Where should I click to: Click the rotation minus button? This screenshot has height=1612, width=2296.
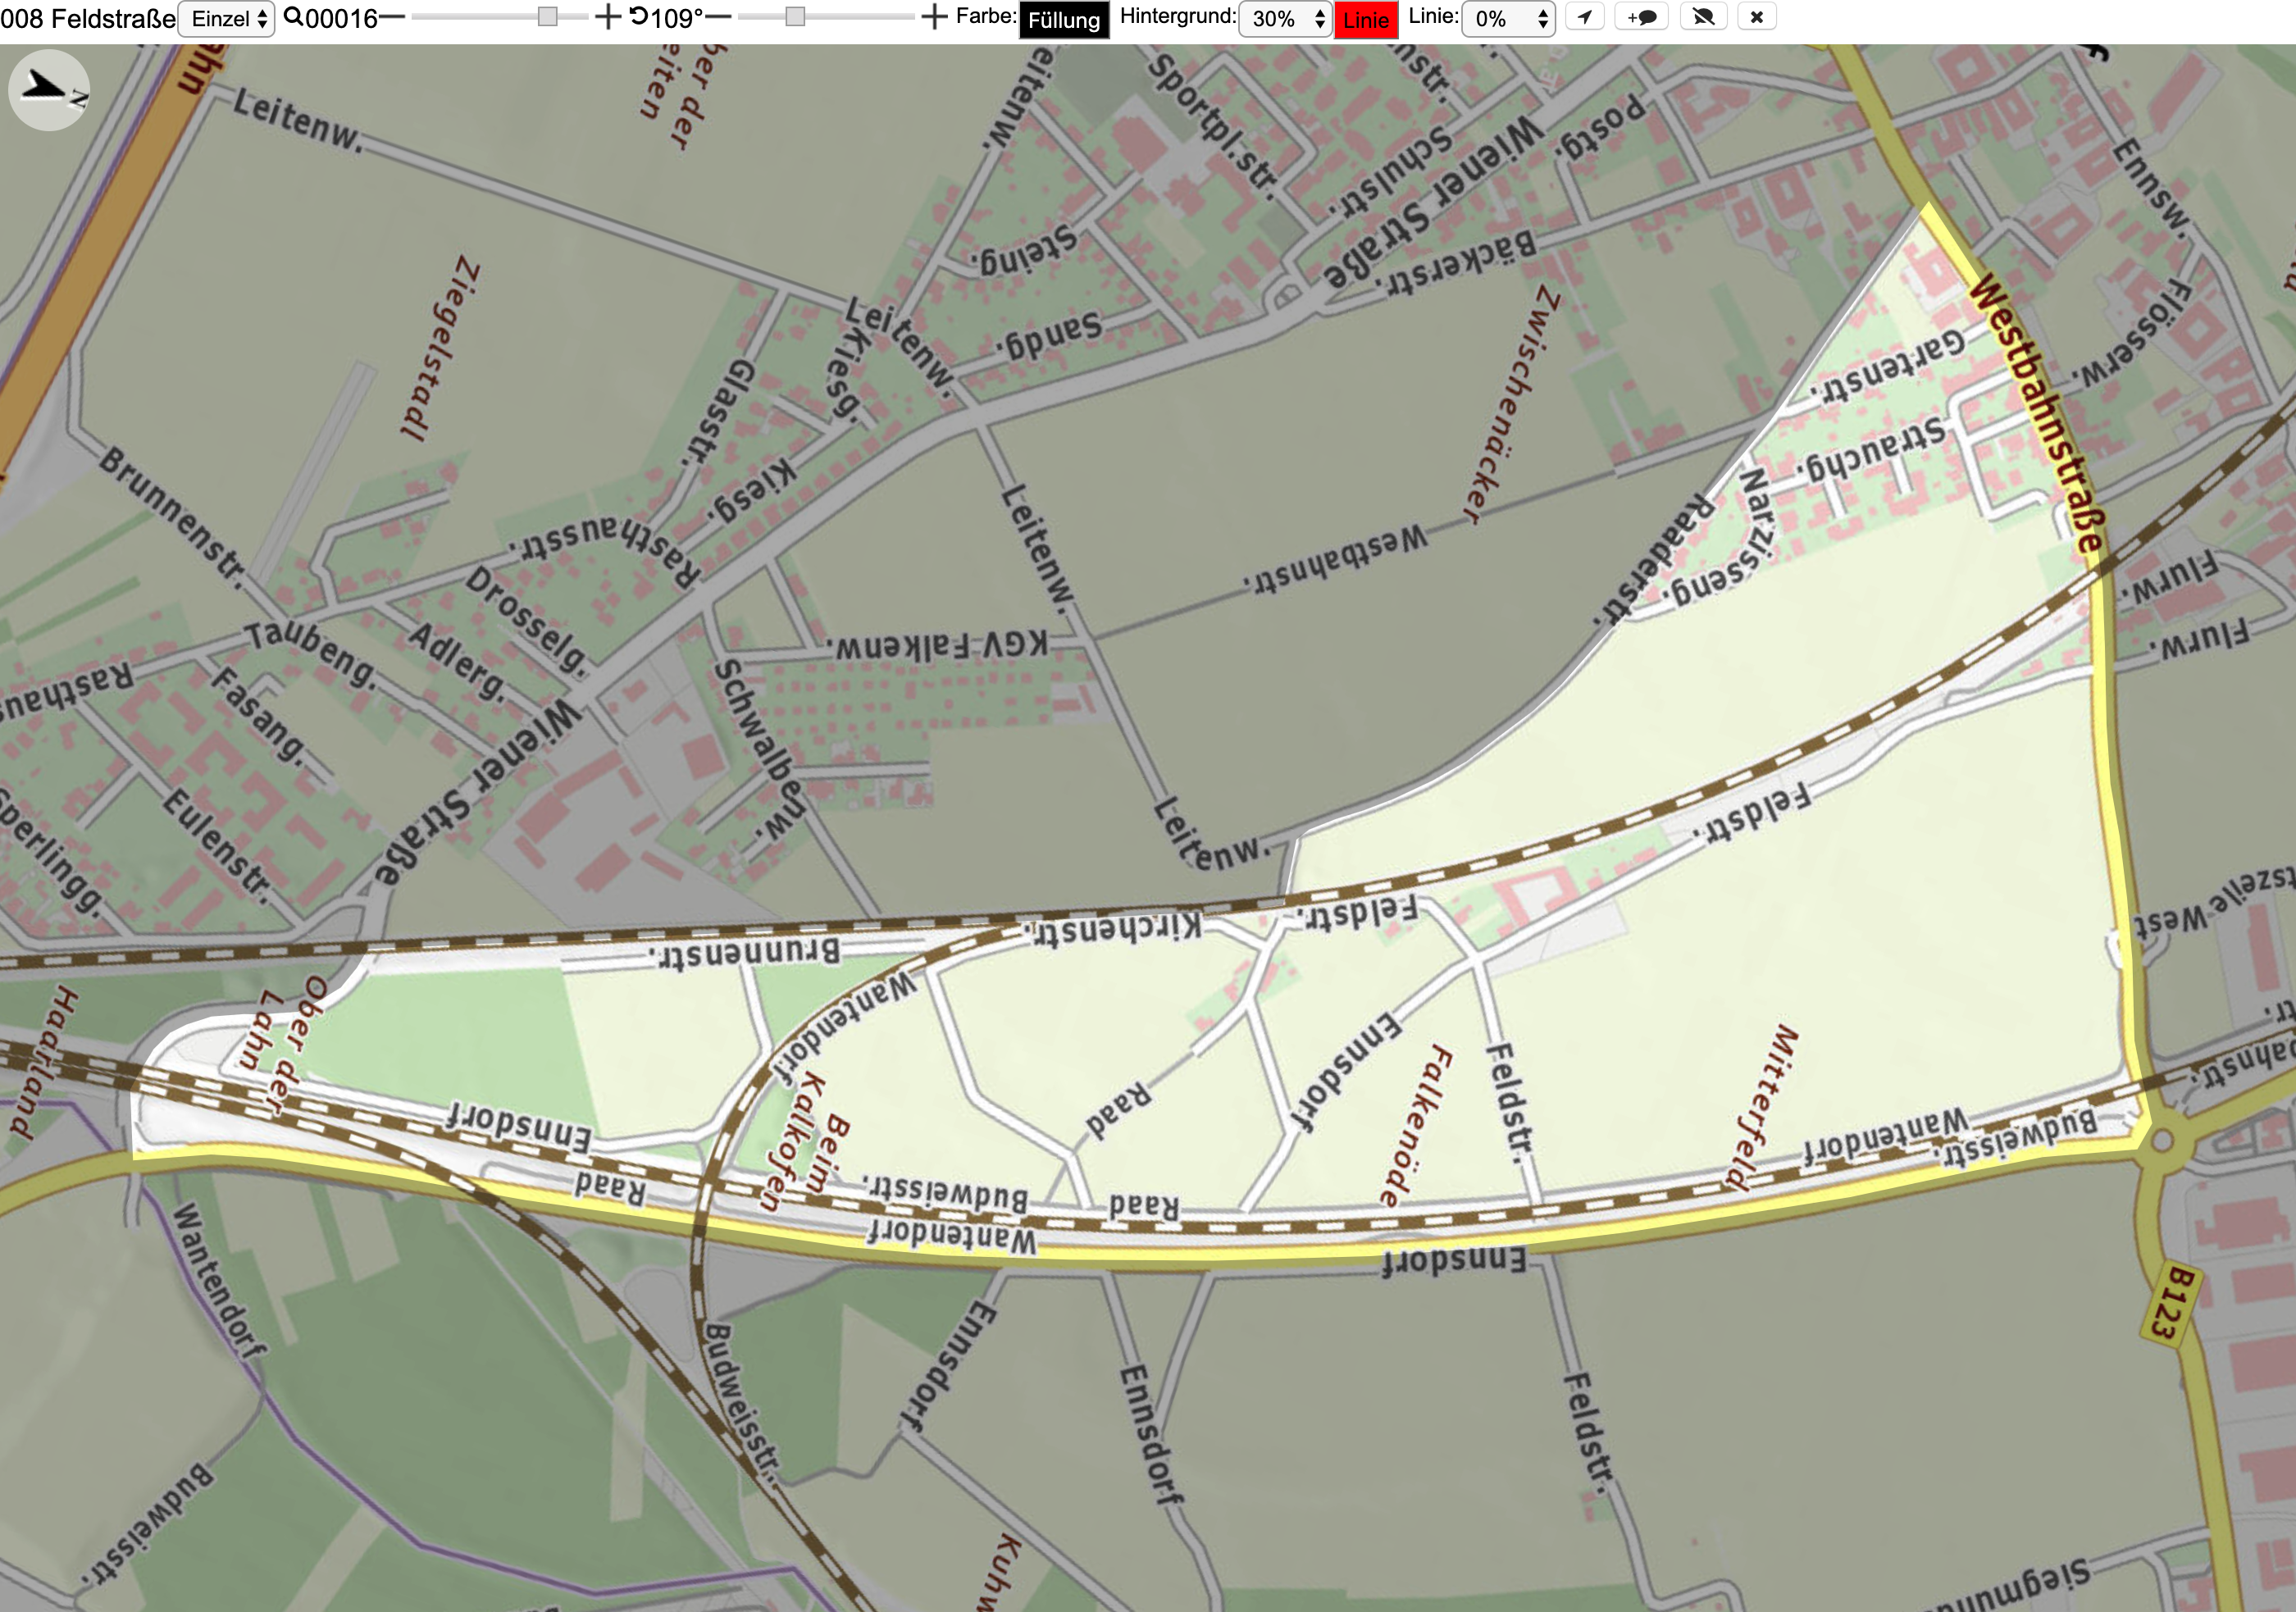pyautogui.click(x=718, y=17)
